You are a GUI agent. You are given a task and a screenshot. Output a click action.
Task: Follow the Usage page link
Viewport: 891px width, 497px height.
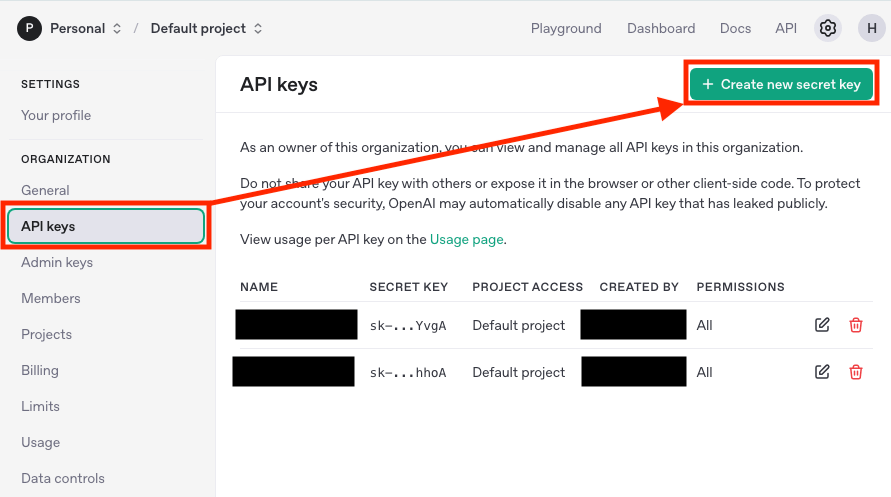[x=467, y=239]
